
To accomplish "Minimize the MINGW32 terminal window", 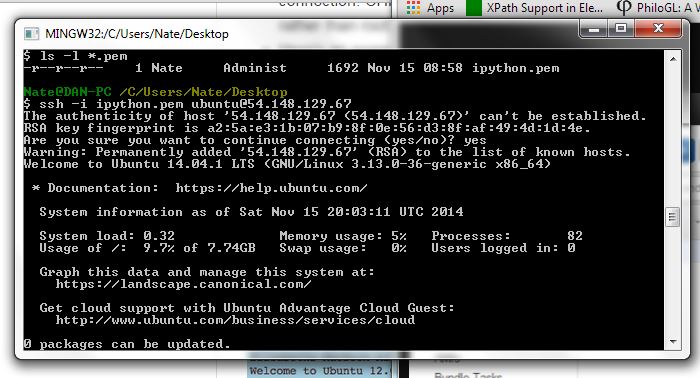I will (x=594, y=29).
